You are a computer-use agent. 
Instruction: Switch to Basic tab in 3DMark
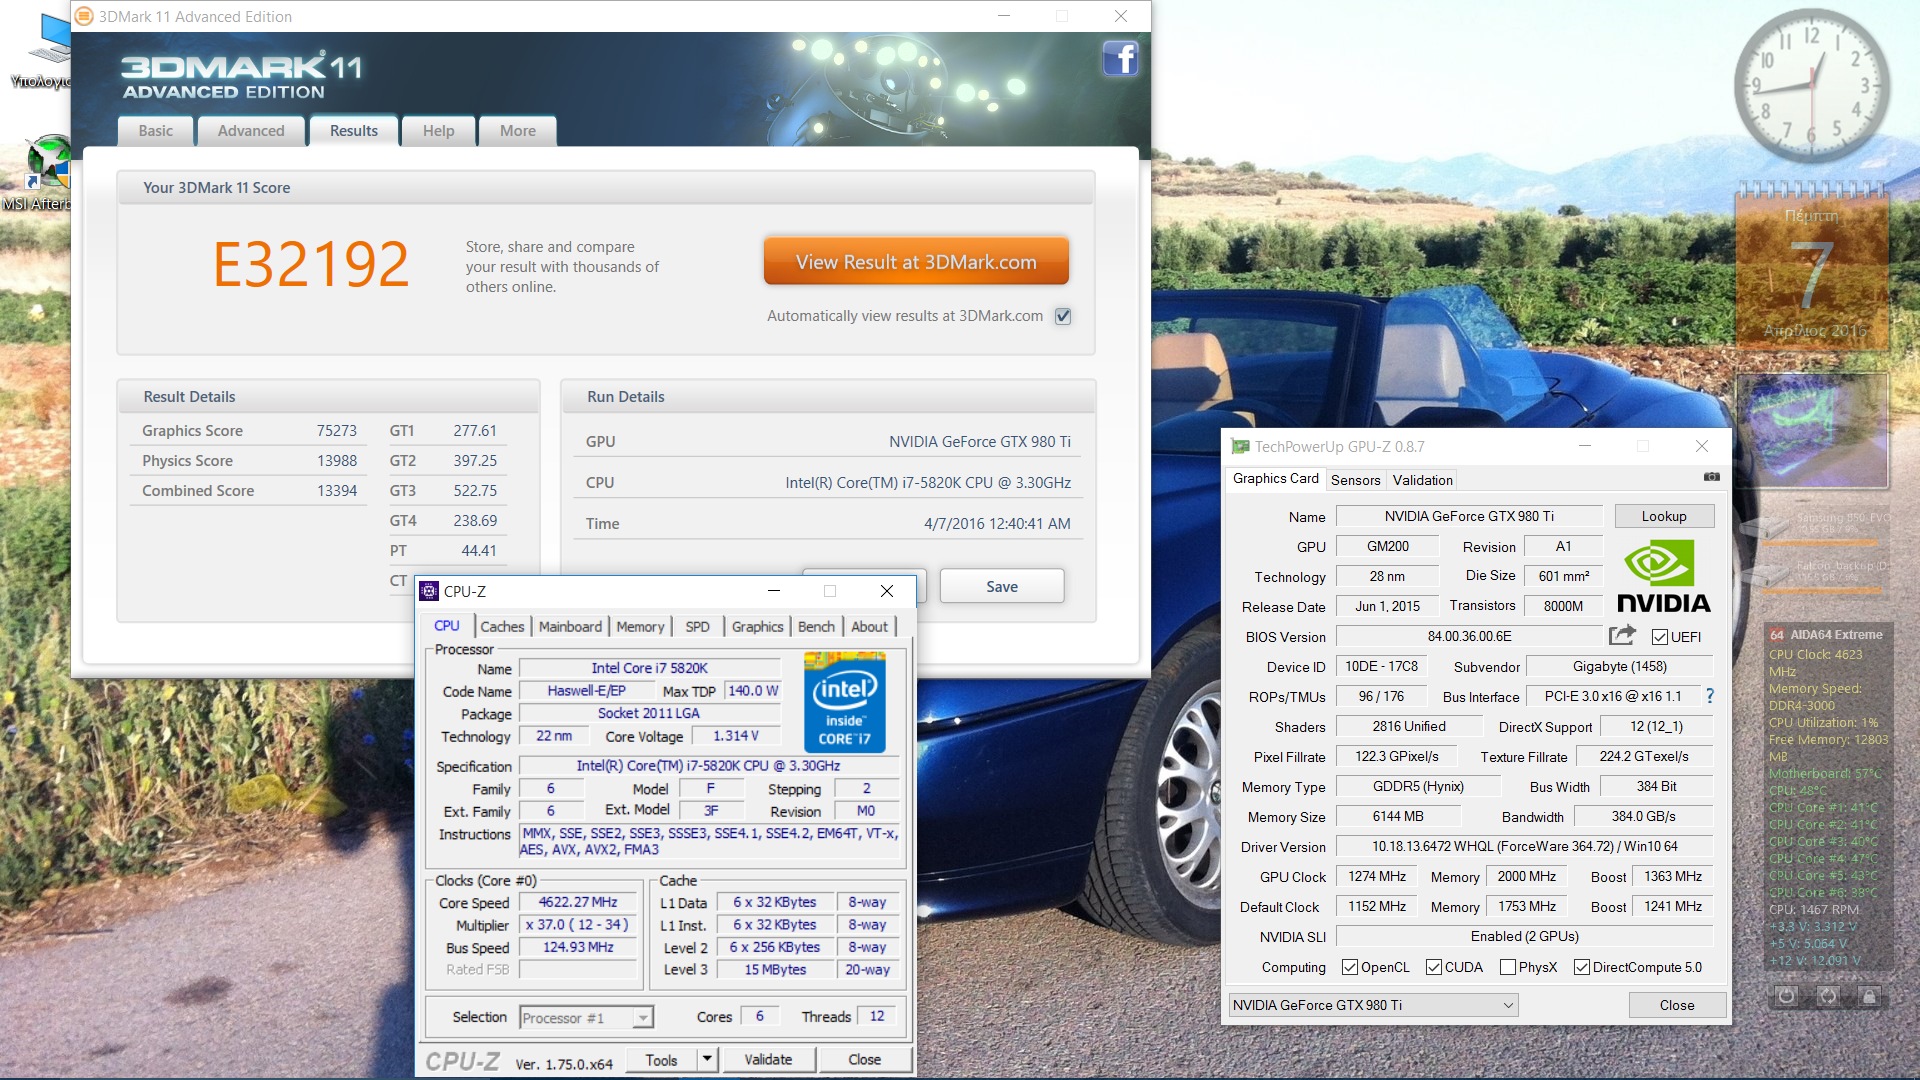tap(156, 131)
